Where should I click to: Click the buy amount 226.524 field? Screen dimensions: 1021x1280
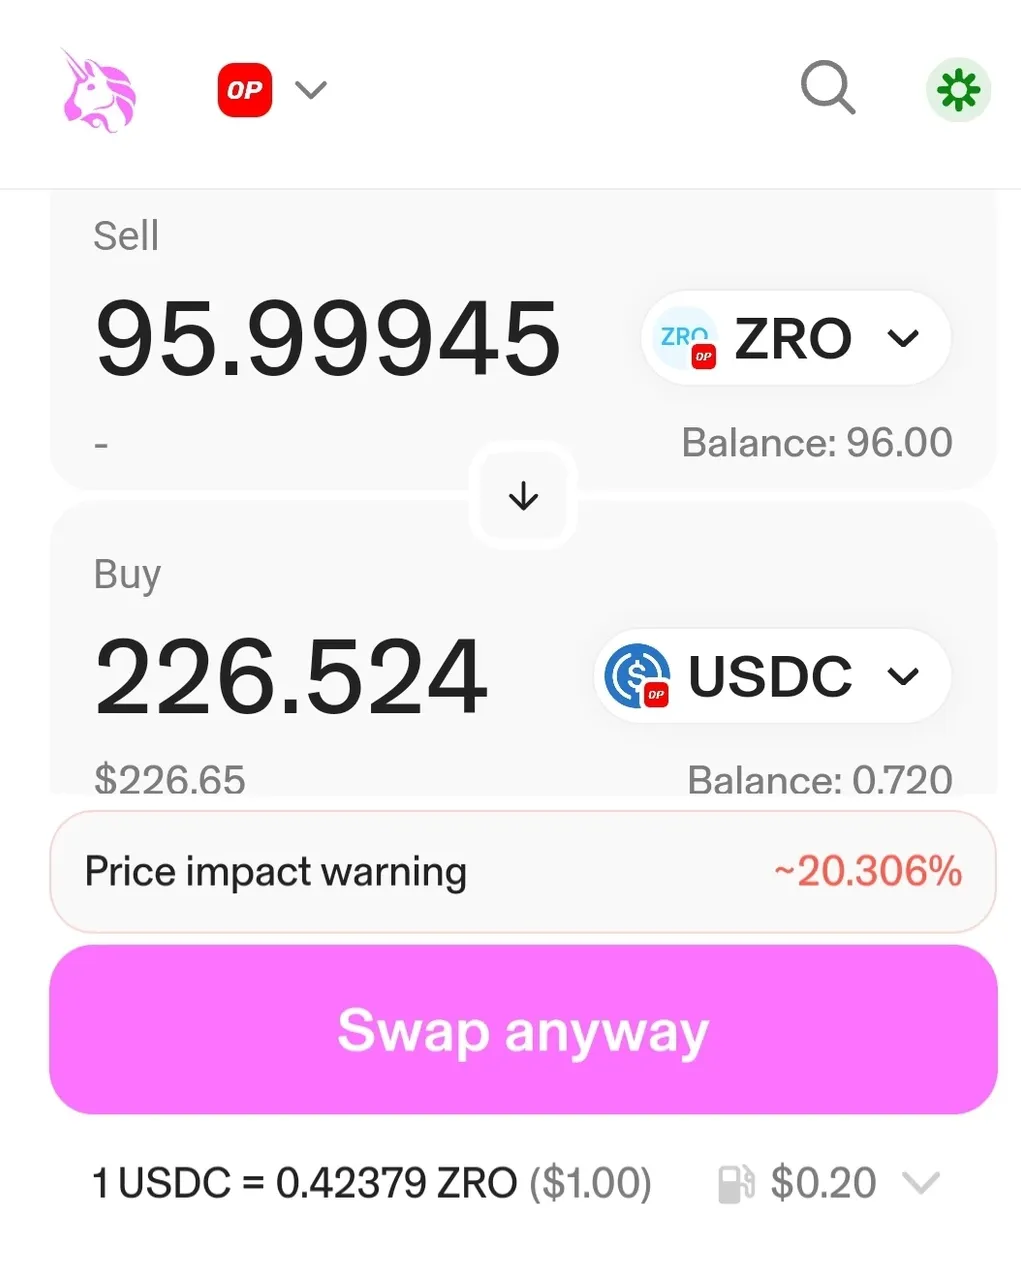pos(291,677)
